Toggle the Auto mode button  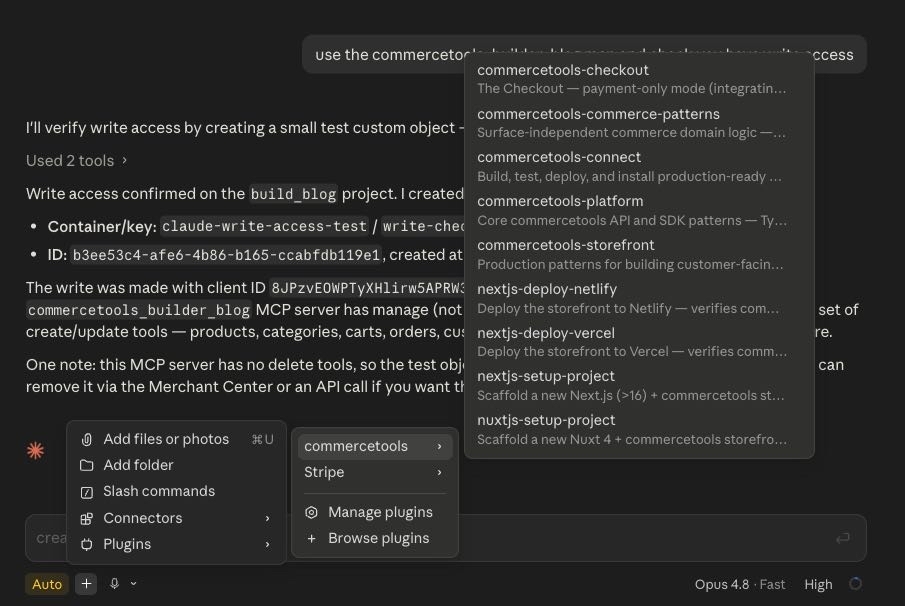pyautogui.click(x=47, y=584)
